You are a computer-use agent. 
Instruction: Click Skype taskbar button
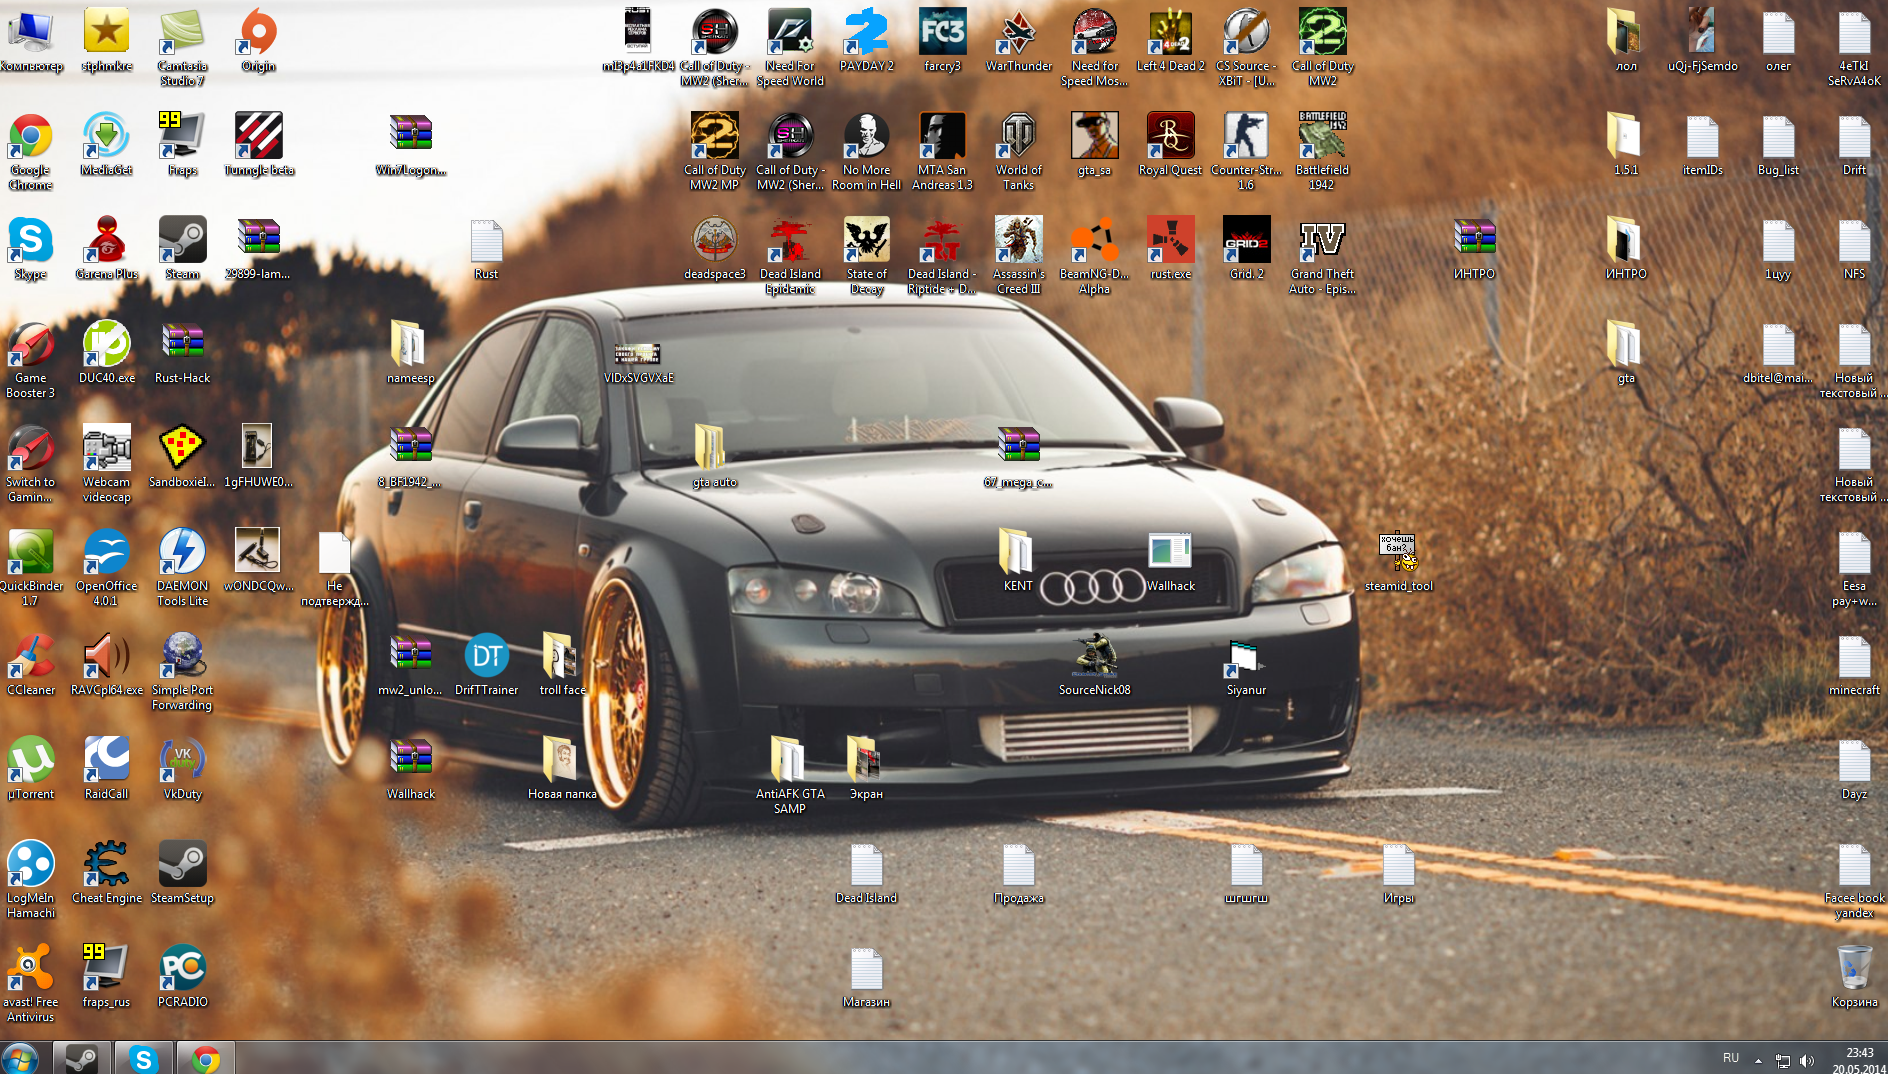tap(144, 1058)
